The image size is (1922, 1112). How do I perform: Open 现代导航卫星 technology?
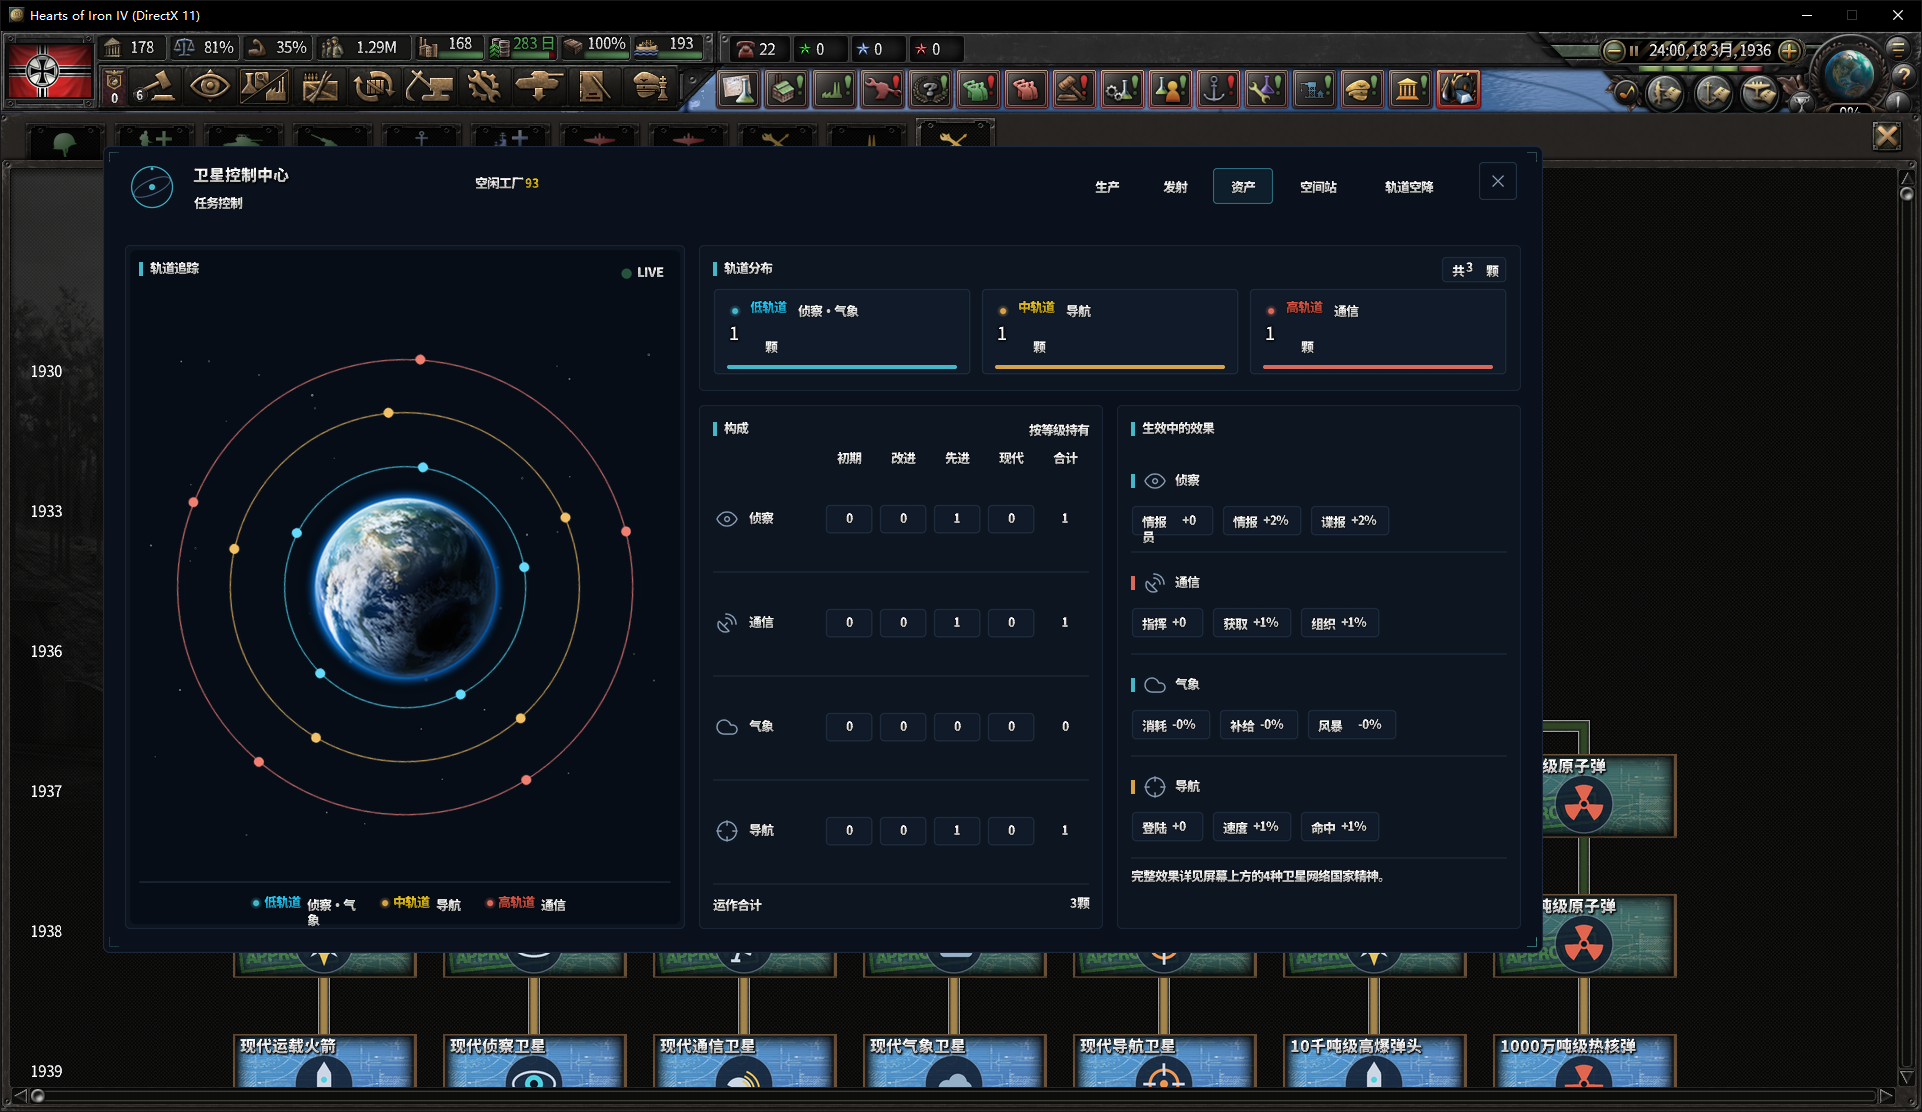click(x=1164, y=1060)
